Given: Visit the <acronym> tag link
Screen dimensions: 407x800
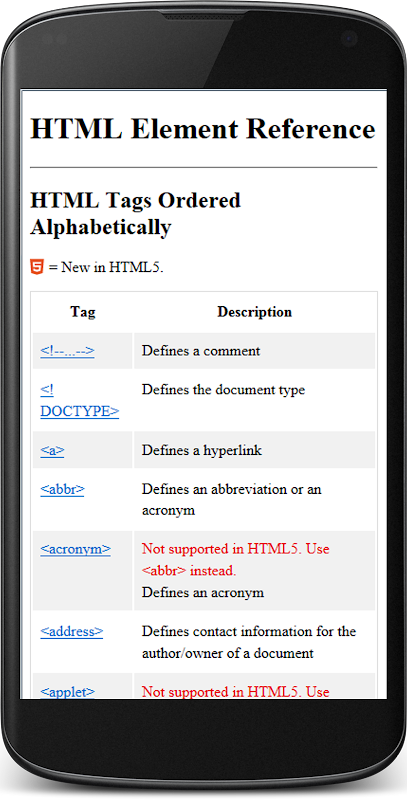Looking at the screenshot, I should 75,549.
